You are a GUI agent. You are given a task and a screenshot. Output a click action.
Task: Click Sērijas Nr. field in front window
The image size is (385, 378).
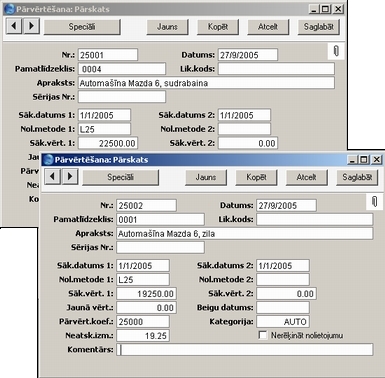(160, 247)
